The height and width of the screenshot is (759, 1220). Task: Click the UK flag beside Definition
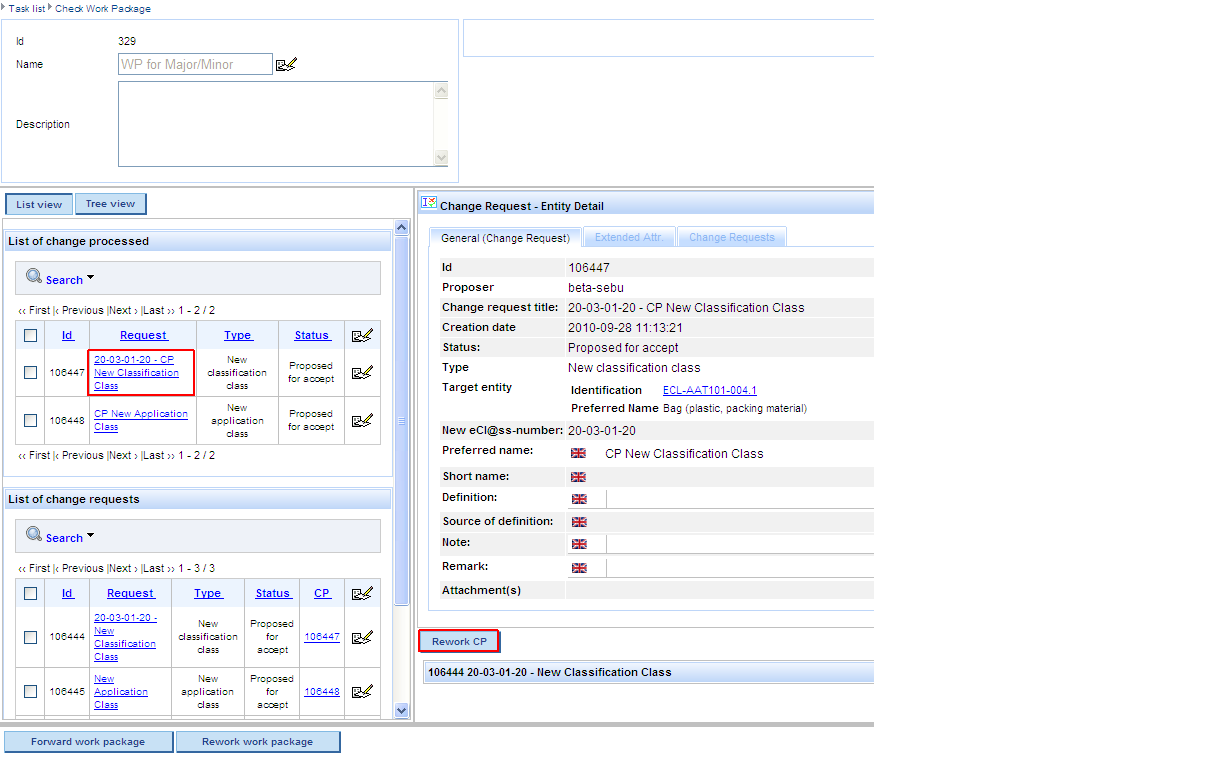pyautogui.click(x=578, y=499)
